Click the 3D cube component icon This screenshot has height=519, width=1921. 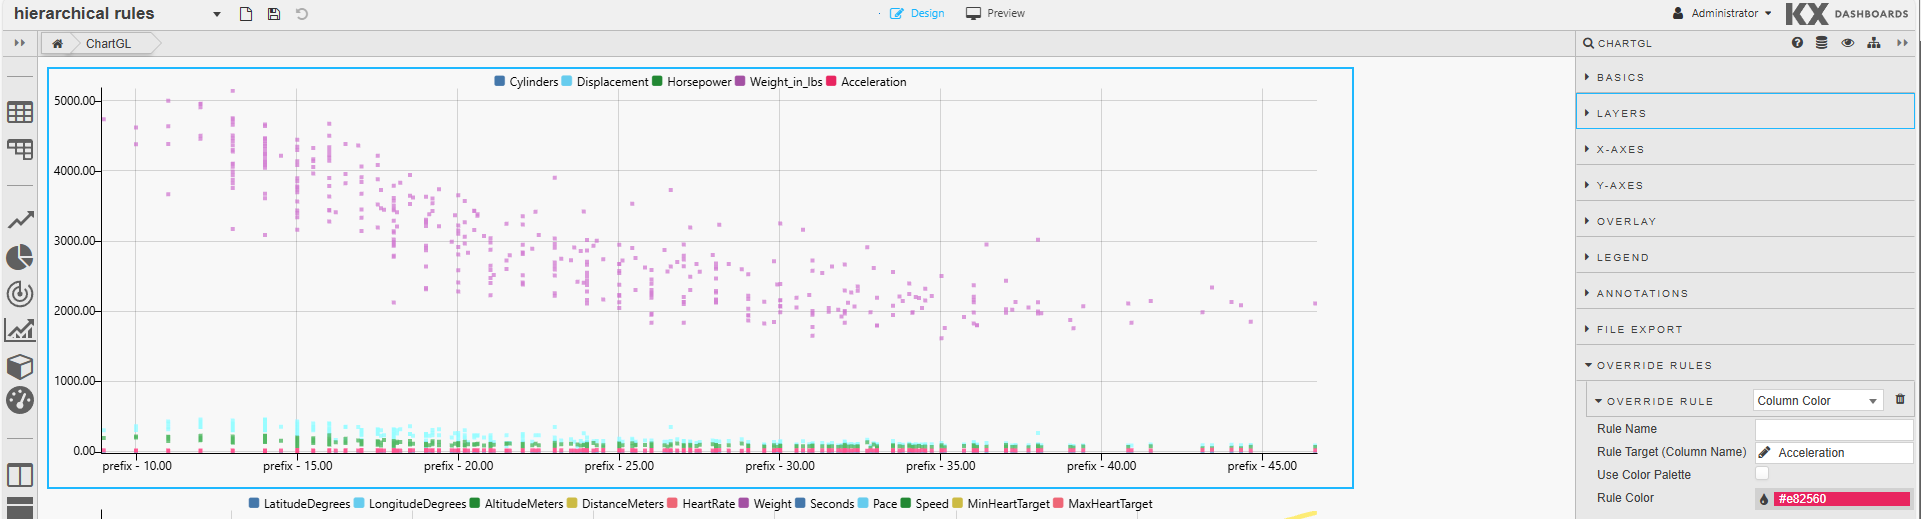coord(20,366)
